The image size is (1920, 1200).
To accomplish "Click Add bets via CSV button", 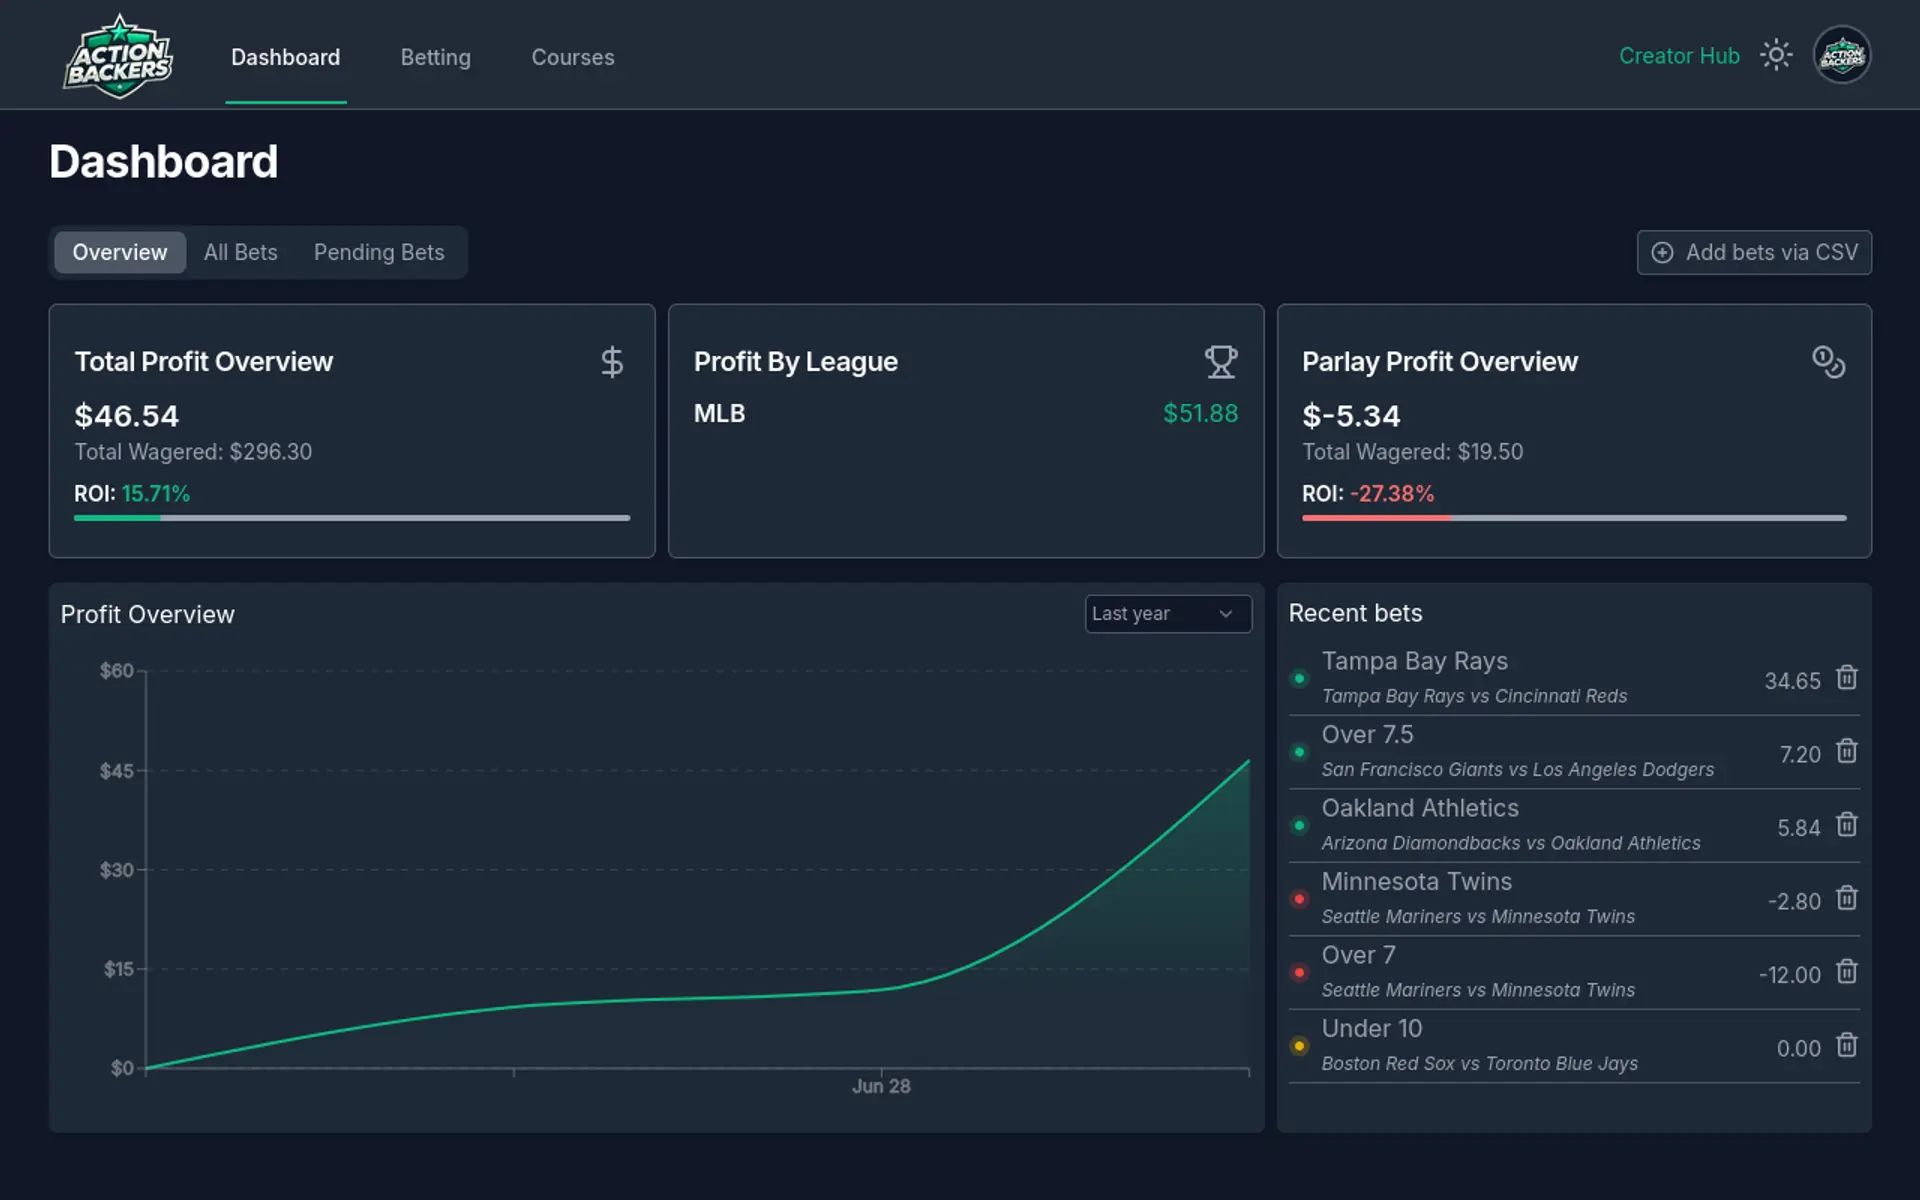I will [x=1754, y=252].
